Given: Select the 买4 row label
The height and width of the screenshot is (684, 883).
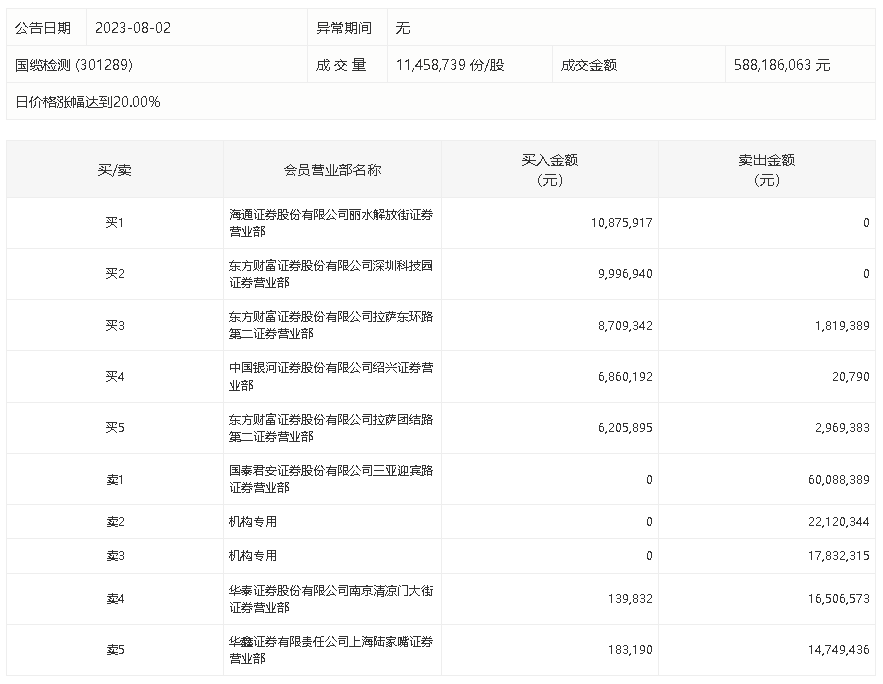Looking at the screenshot, I should tap(114, 376).
